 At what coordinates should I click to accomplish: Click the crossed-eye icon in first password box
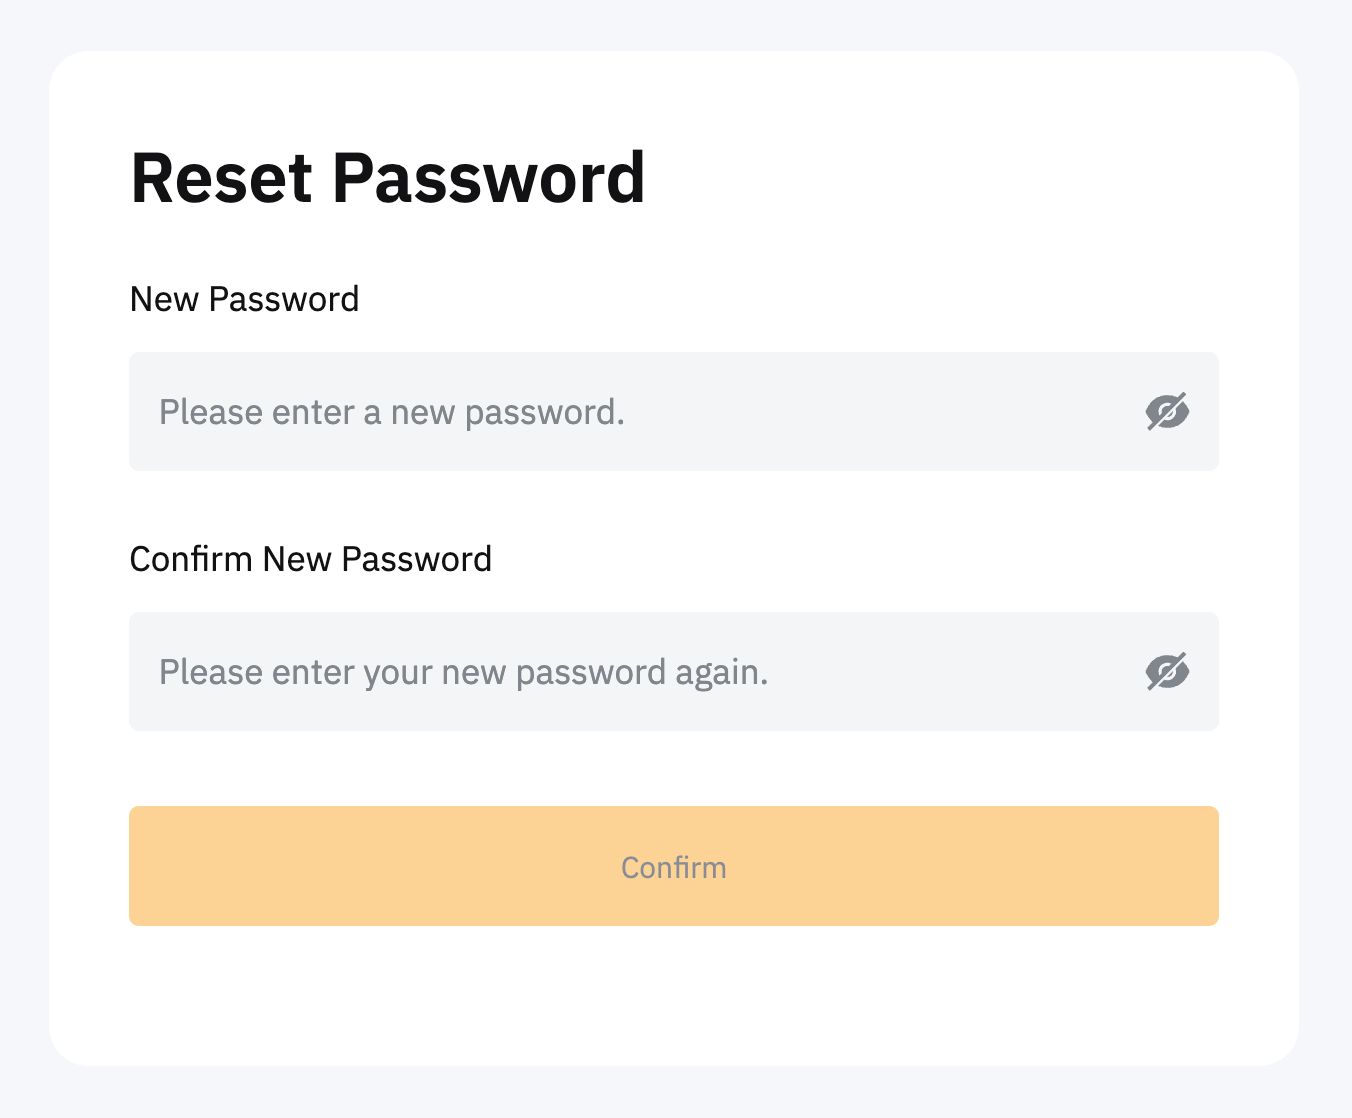click(1167, 411)
